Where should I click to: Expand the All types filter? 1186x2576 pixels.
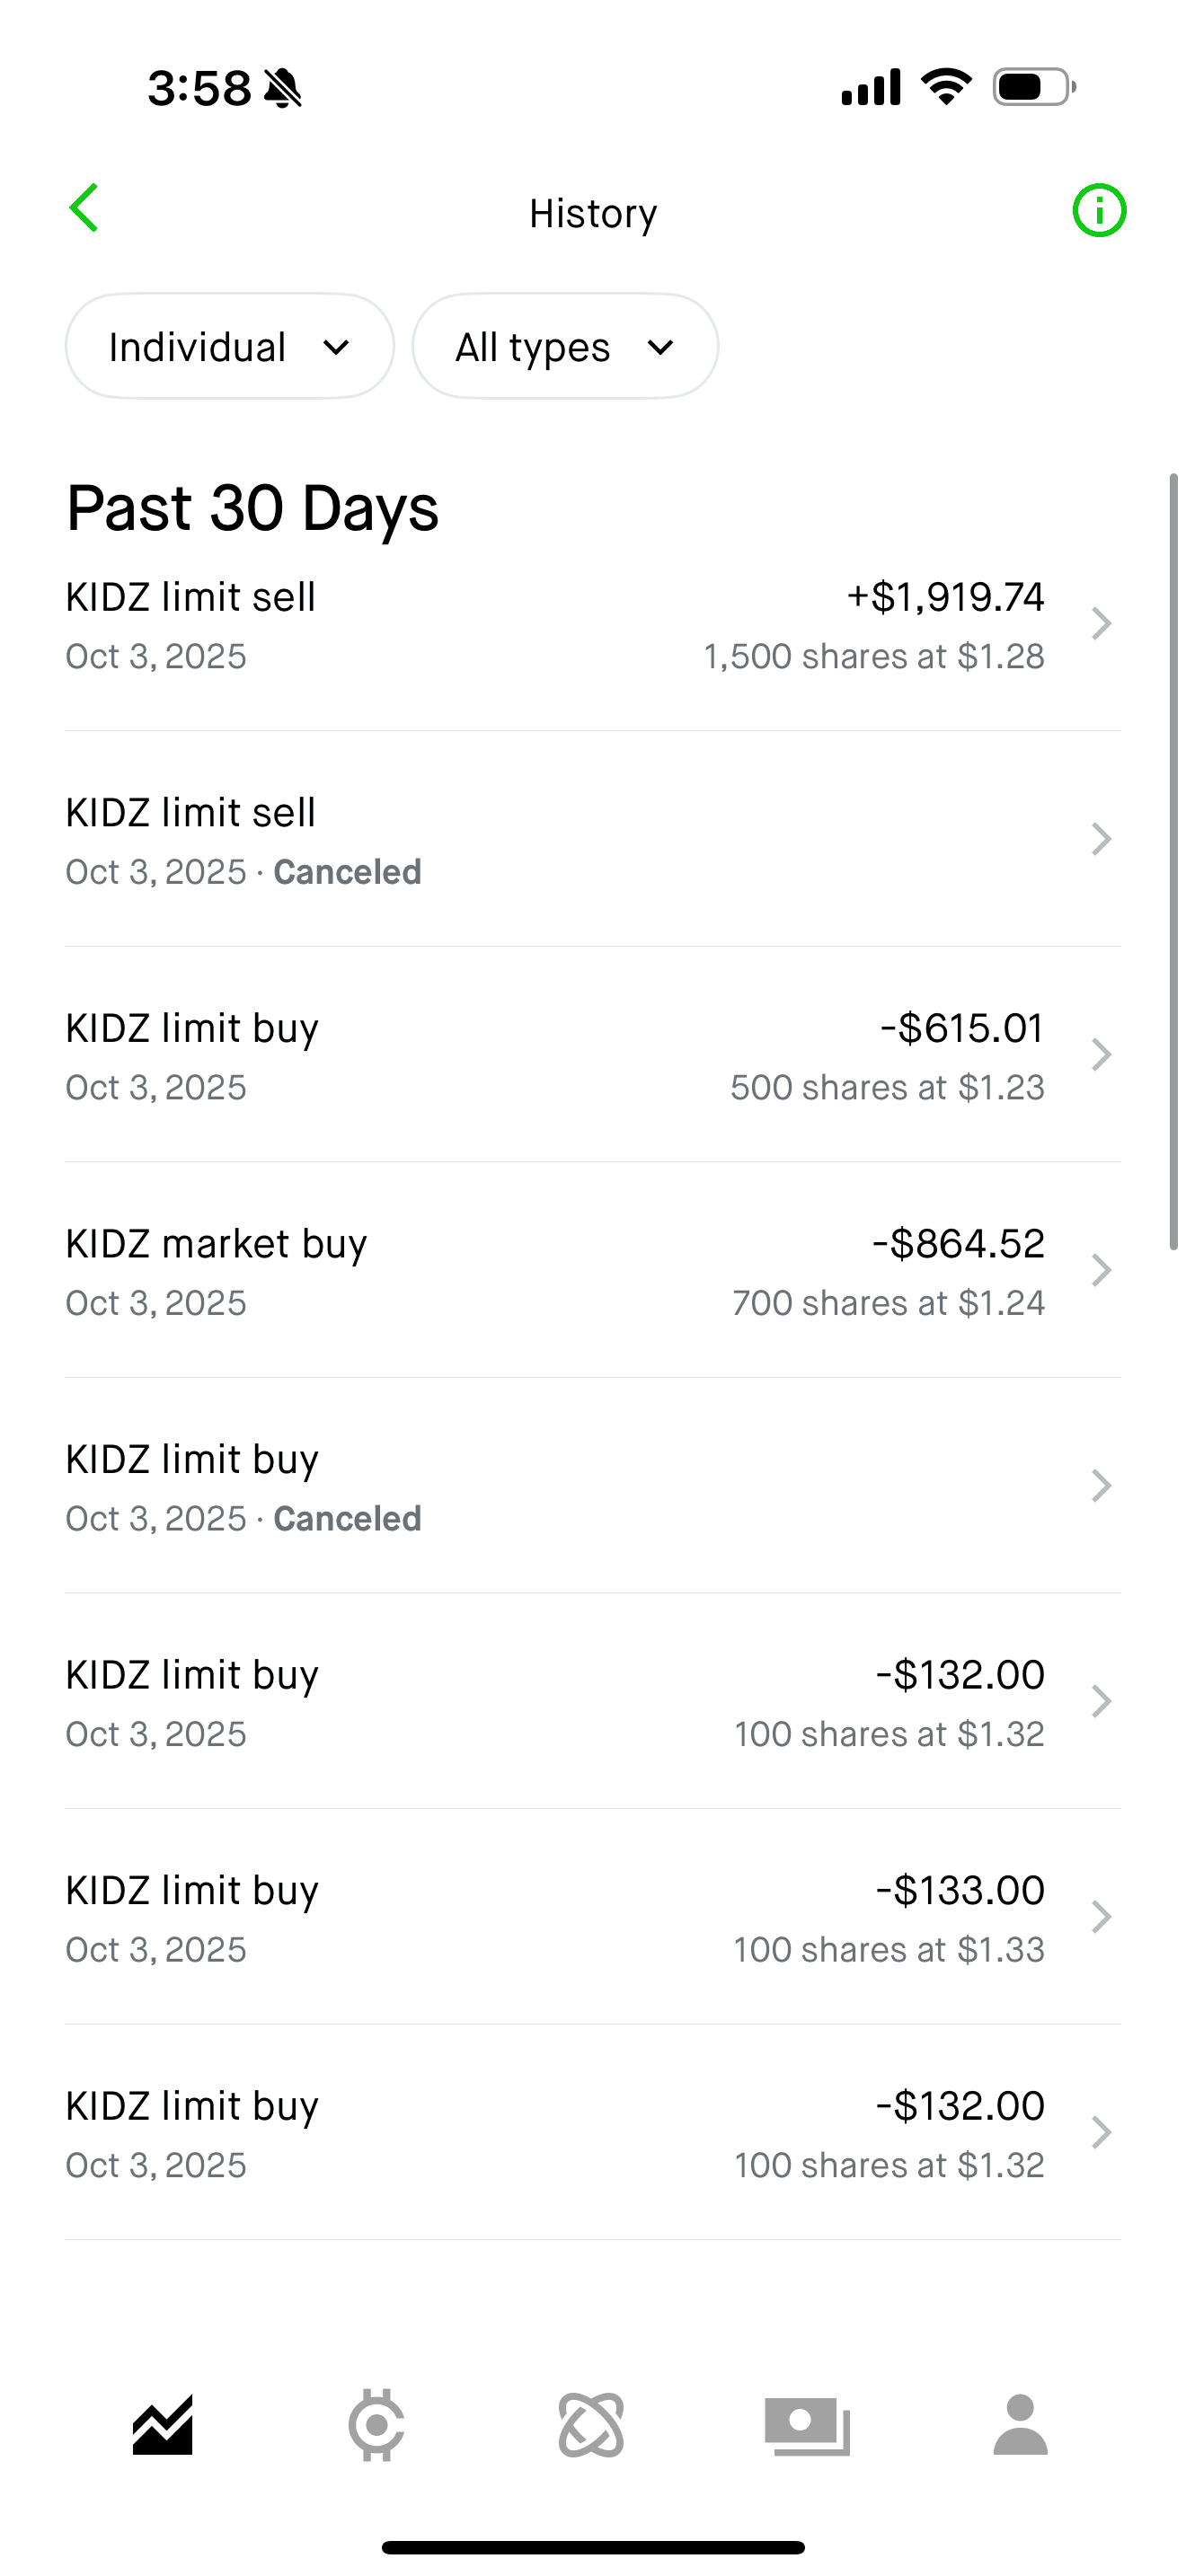[565, 347]
